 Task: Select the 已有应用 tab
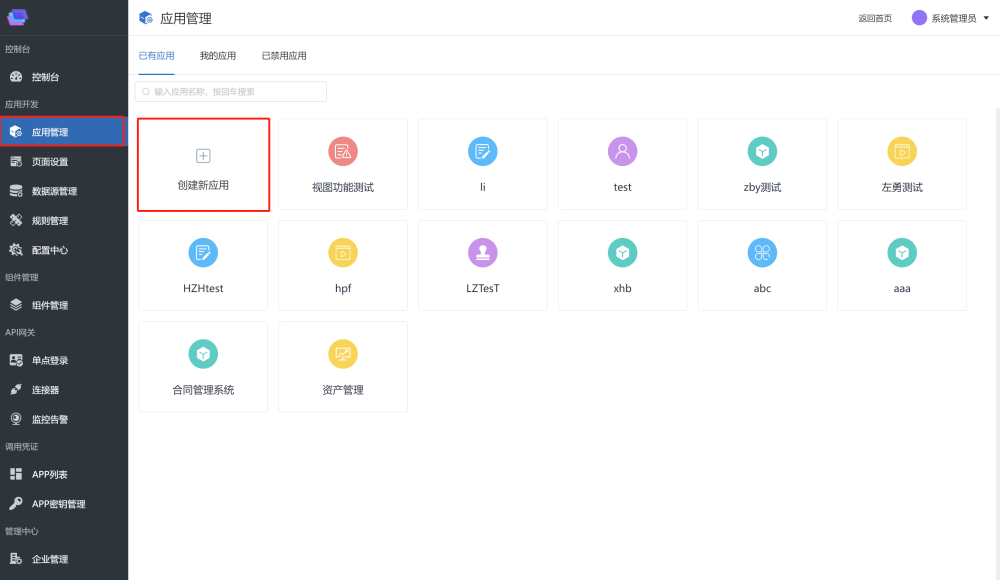click(x=156, y=56)
